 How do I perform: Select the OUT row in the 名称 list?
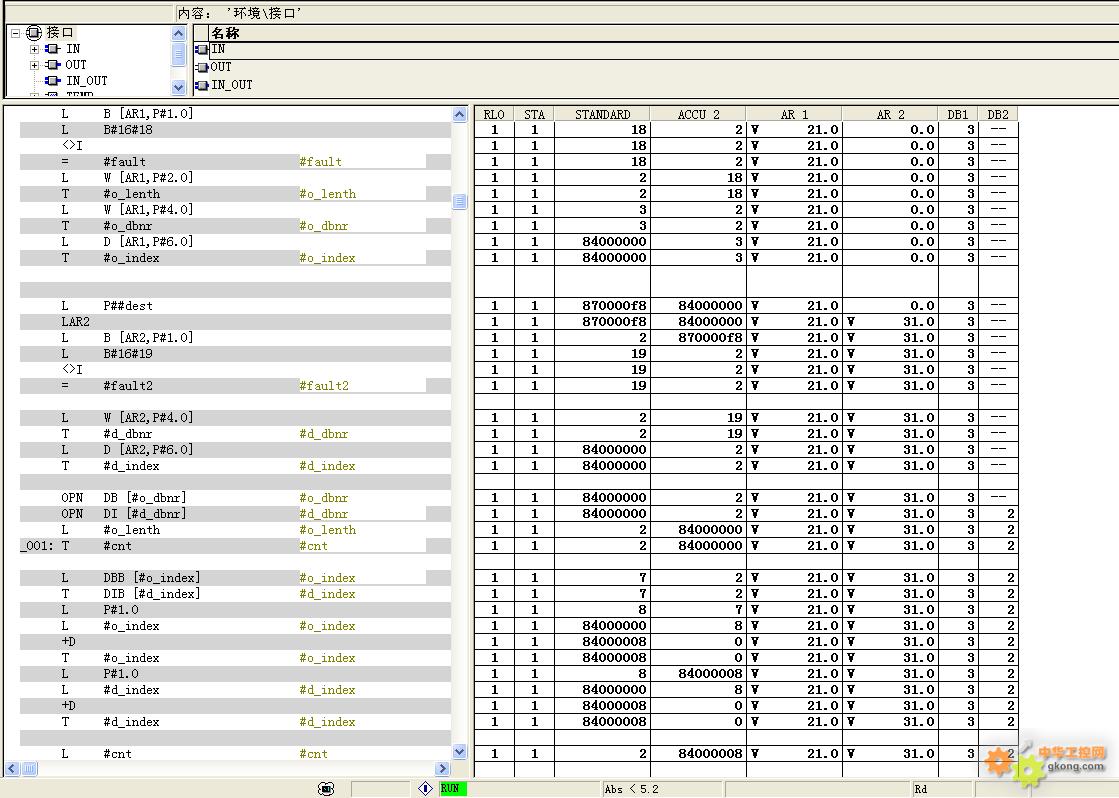(655, 67)
